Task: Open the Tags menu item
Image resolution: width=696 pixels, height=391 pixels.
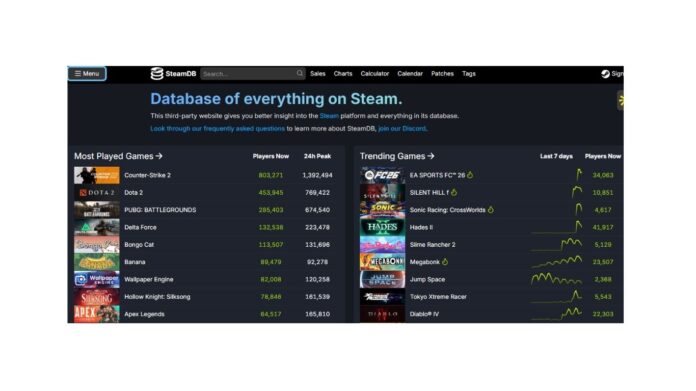Action: pyautogui.click(x=469, y=74)
